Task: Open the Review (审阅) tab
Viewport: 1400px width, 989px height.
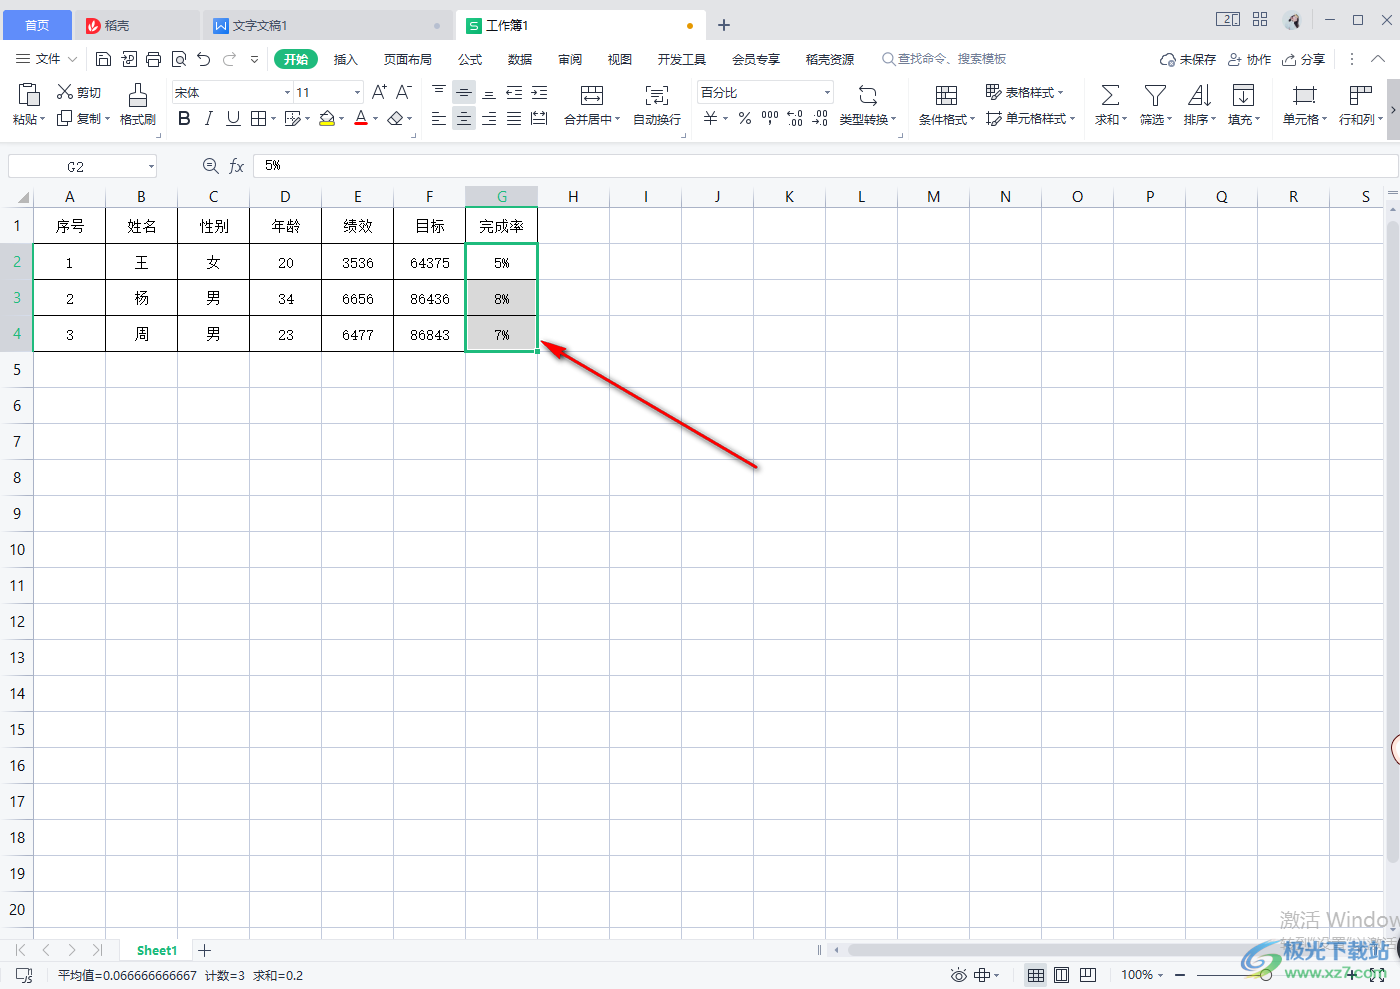Action: (570, 59)
